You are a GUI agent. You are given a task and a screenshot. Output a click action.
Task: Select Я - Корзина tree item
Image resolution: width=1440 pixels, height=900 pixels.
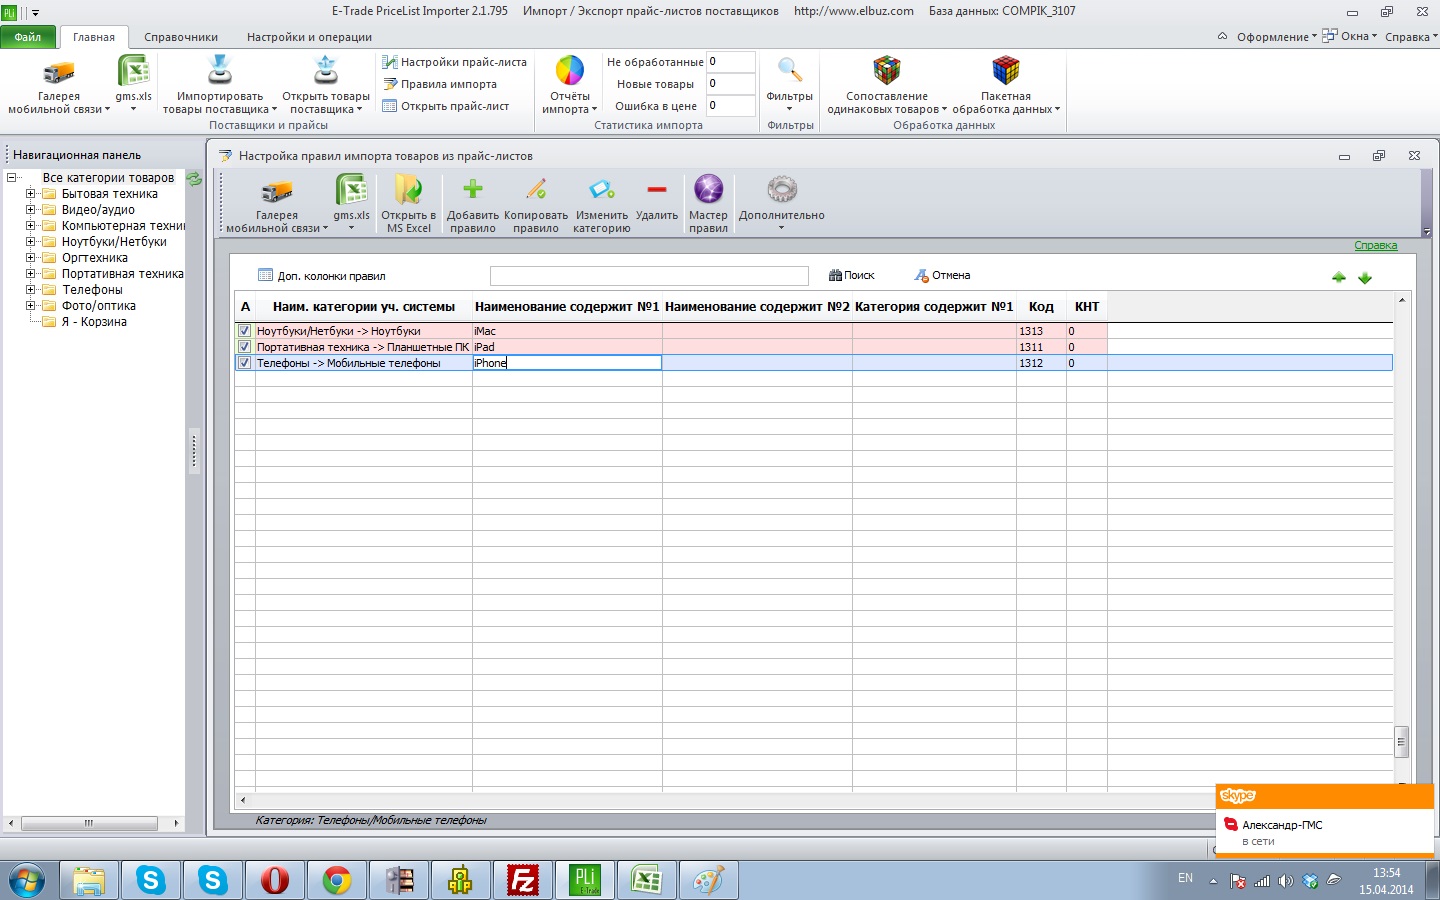(x=94, y=322)
